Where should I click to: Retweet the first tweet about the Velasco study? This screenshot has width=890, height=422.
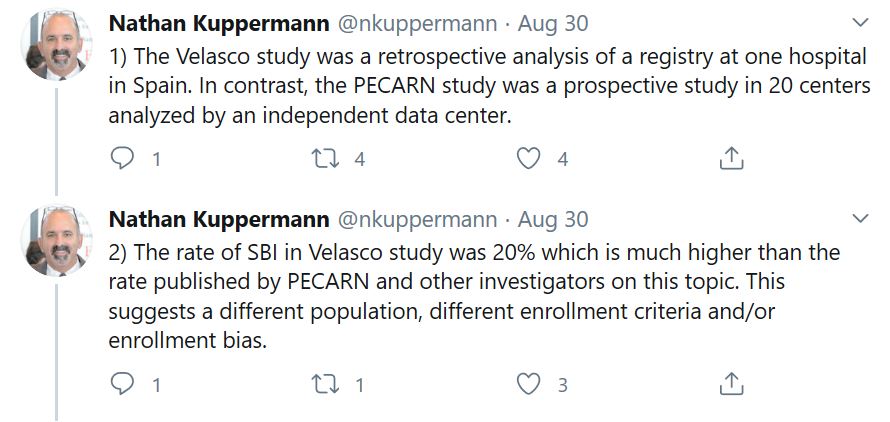point(326,159)
